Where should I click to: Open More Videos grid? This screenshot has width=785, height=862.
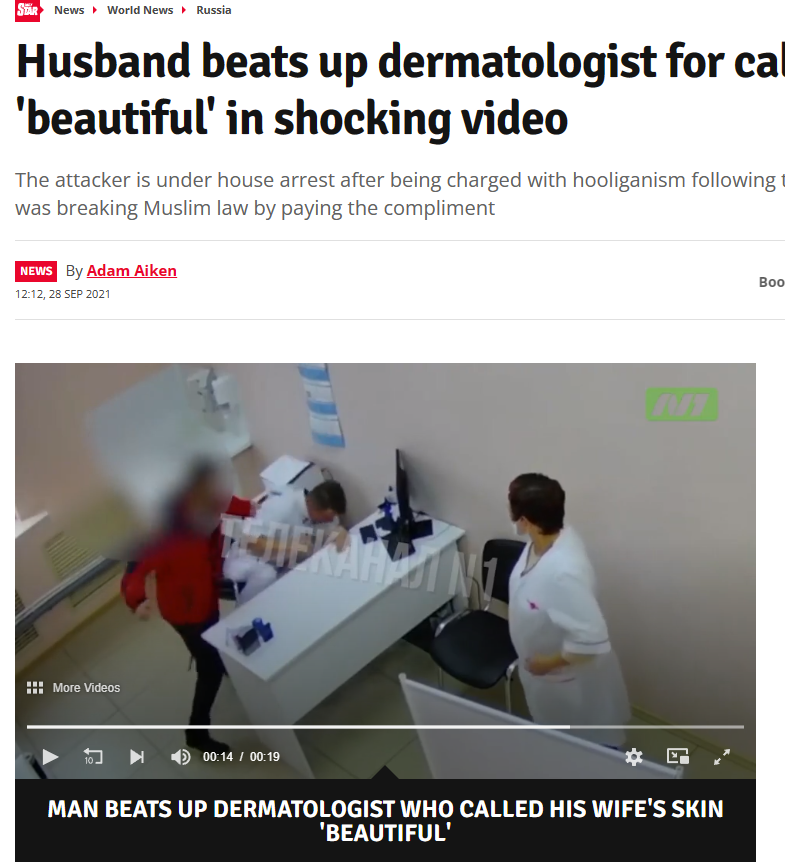(35, 688)
